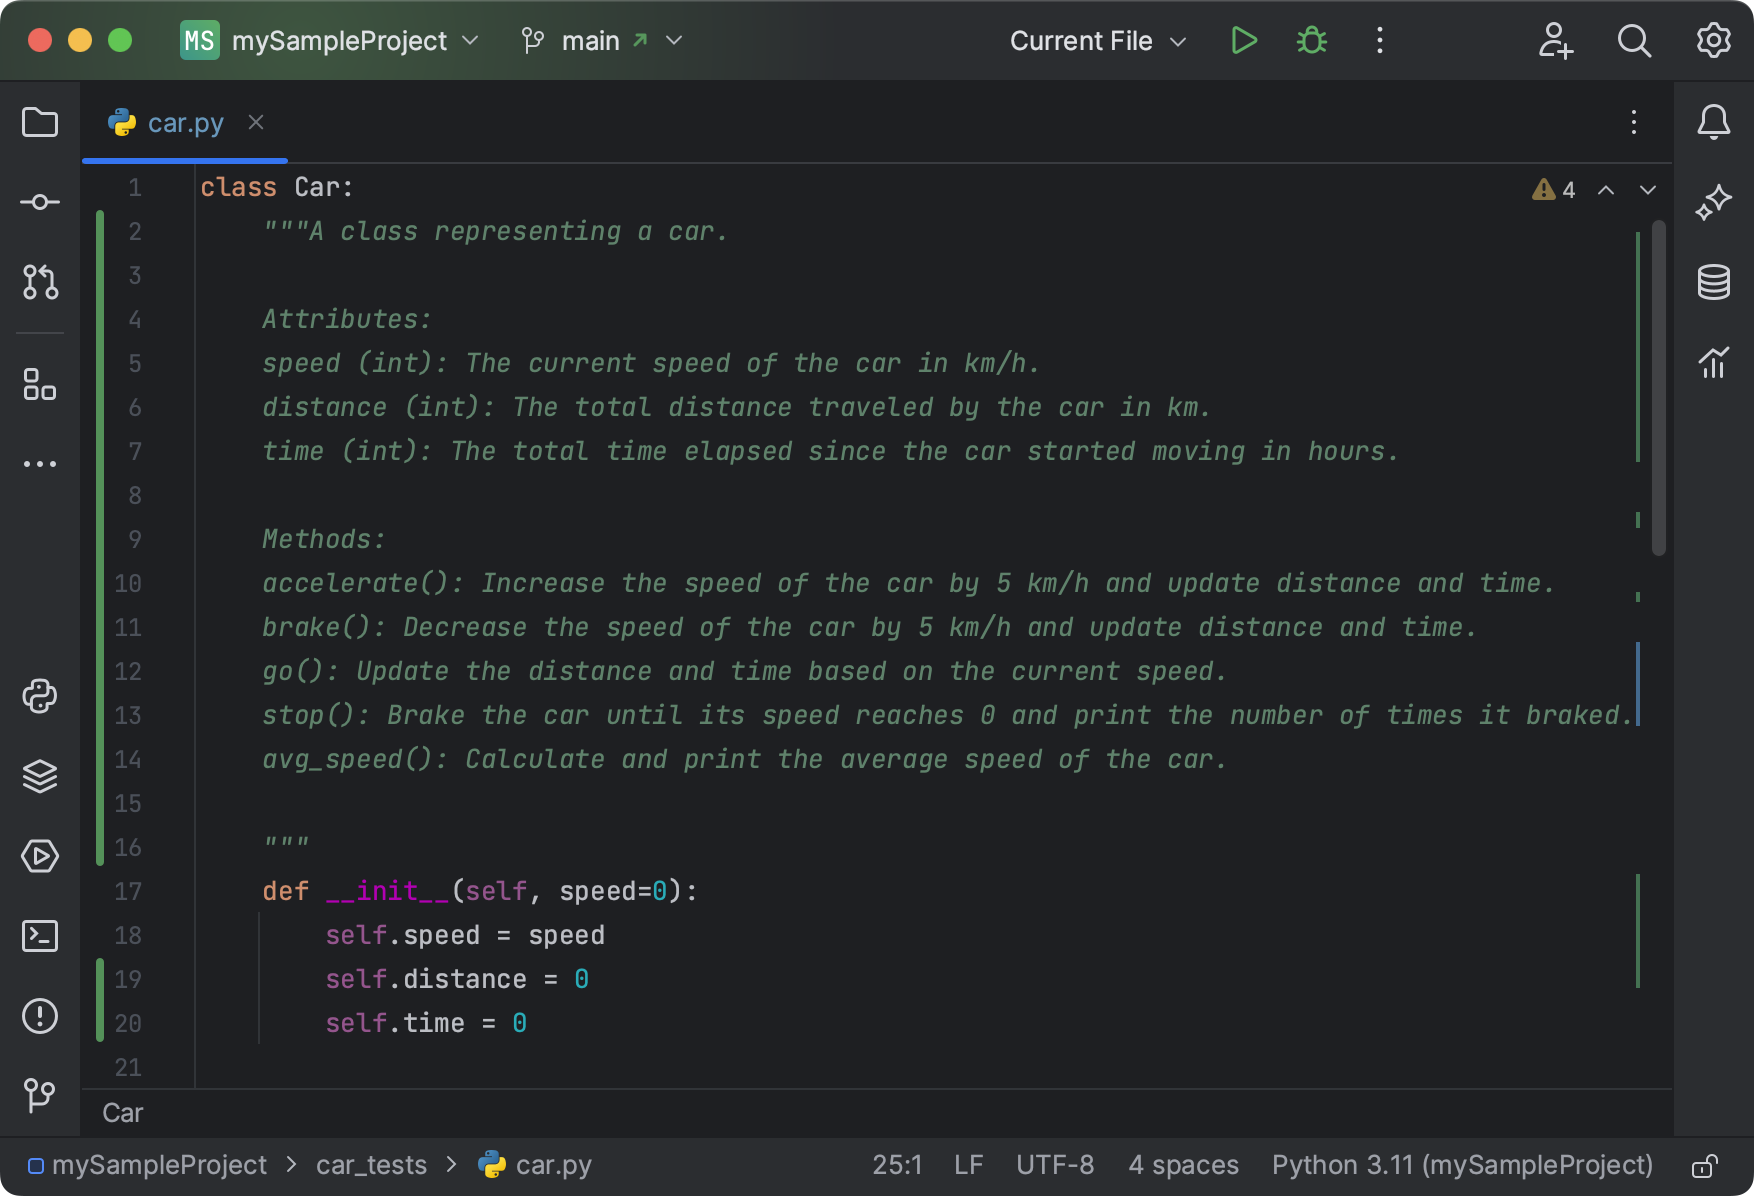Open the Database tool window
The image size is (1754, 1196).
pos(1713,282)
